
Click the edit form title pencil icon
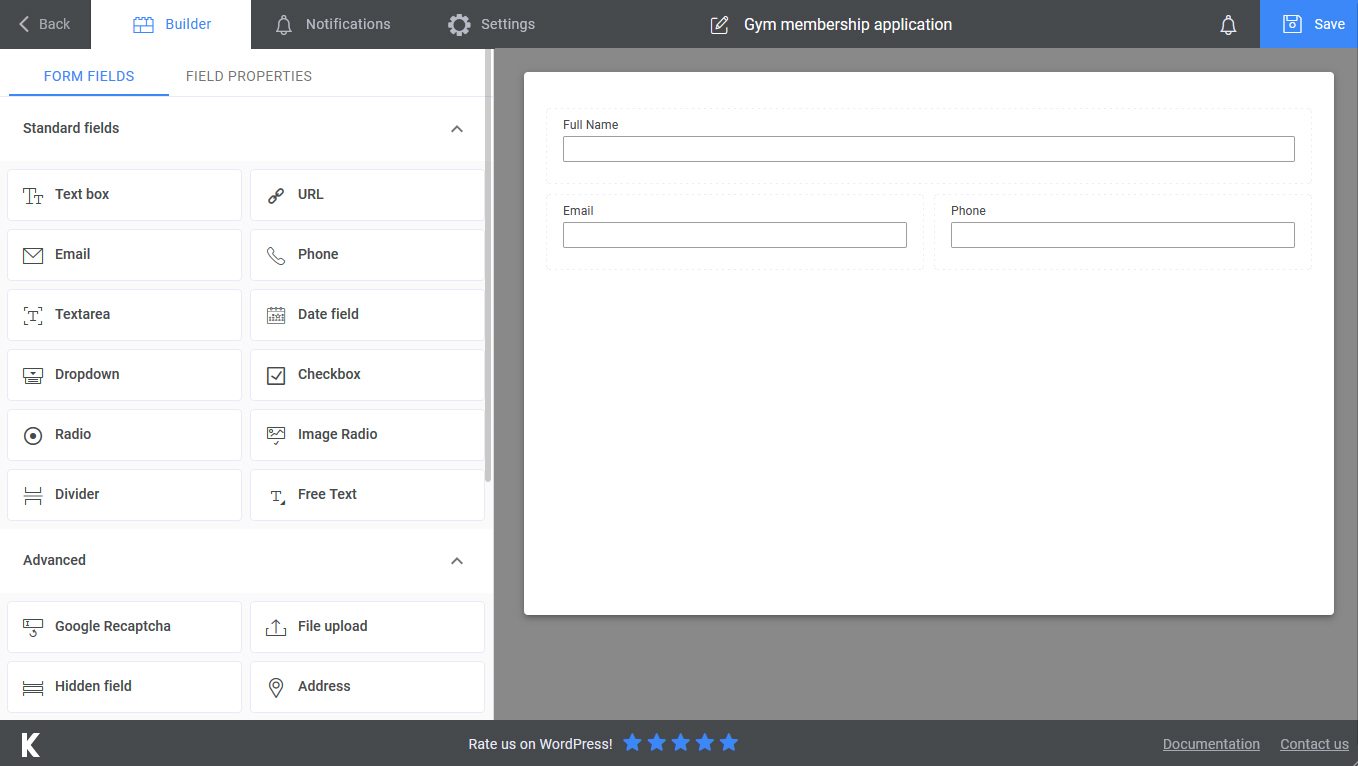[x=719, y=25]
